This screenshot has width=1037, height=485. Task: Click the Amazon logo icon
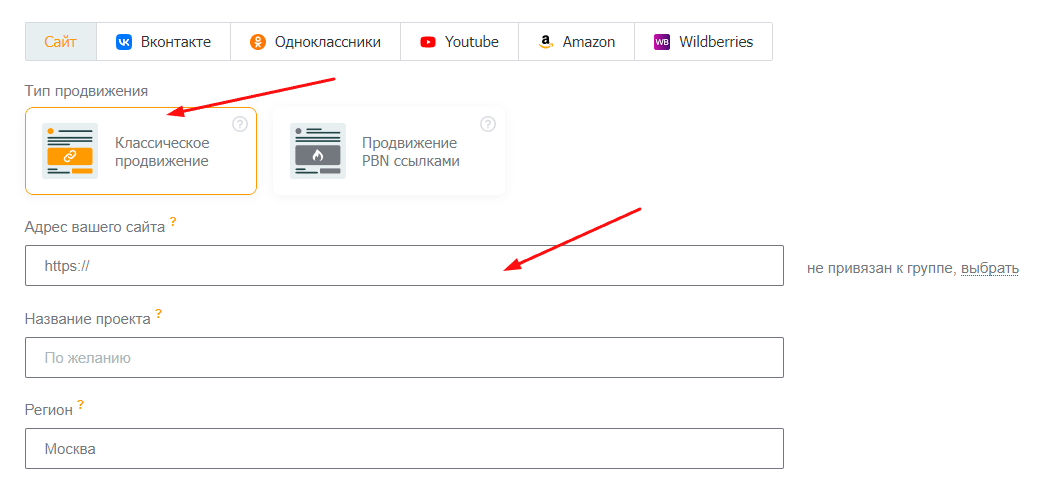(546, 42)
